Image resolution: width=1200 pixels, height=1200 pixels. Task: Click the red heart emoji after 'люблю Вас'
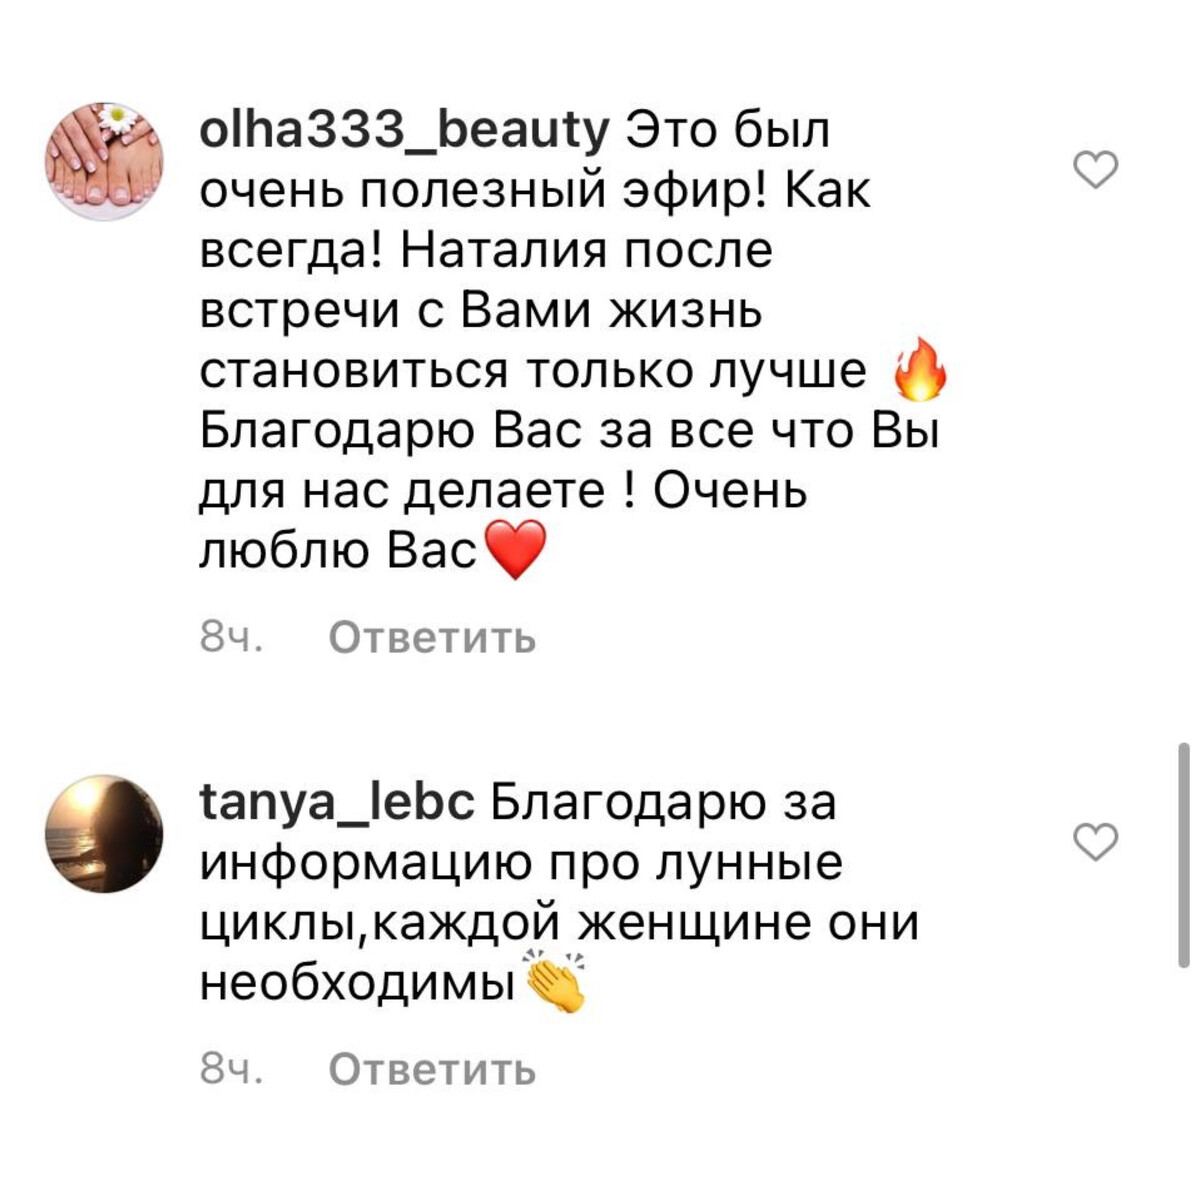pyautogui.click(x=515, y=550)
